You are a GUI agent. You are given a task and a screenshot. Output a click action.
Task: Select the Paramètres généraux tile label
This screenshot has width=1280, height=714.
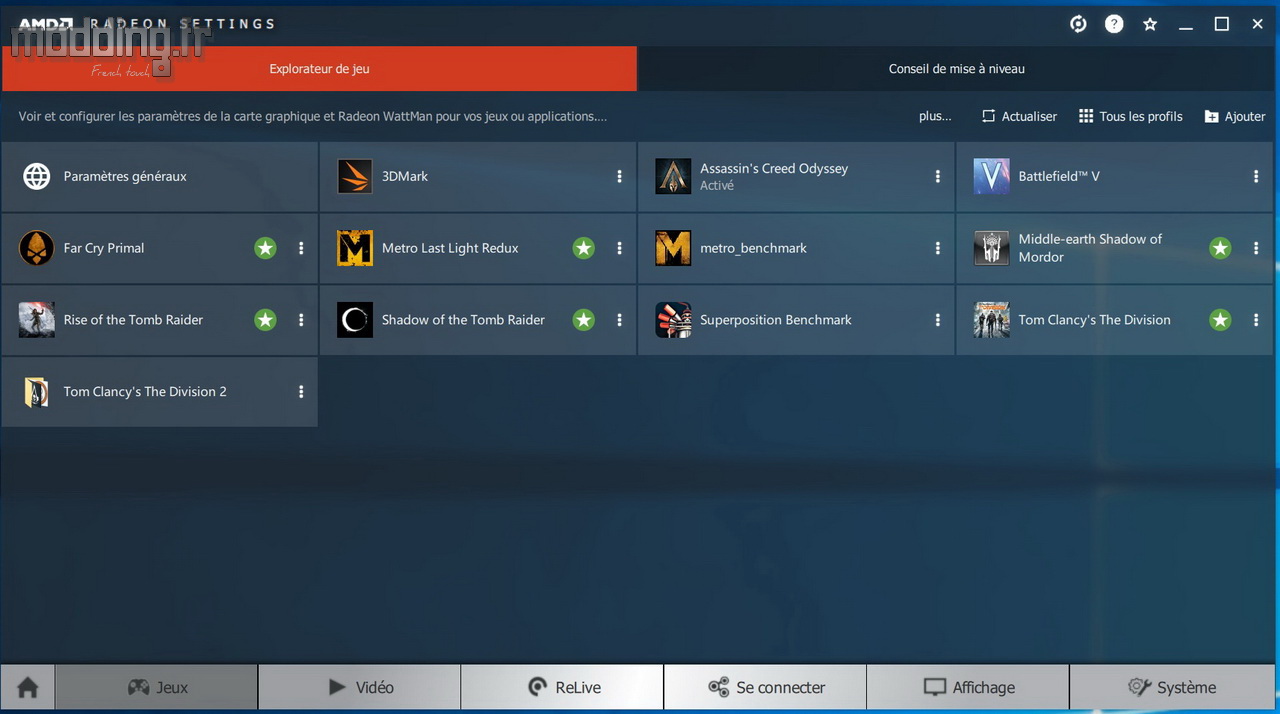(125, 176)
